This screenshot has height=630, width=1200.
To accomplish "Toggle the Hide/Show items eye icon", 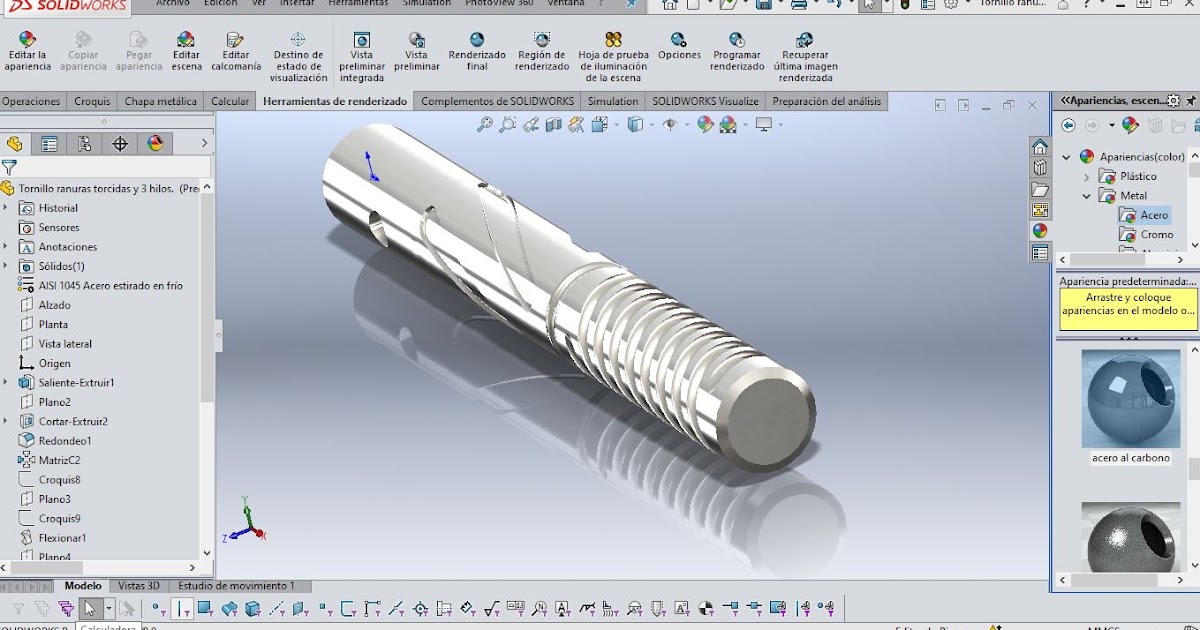I will click(x=671, y=125).
